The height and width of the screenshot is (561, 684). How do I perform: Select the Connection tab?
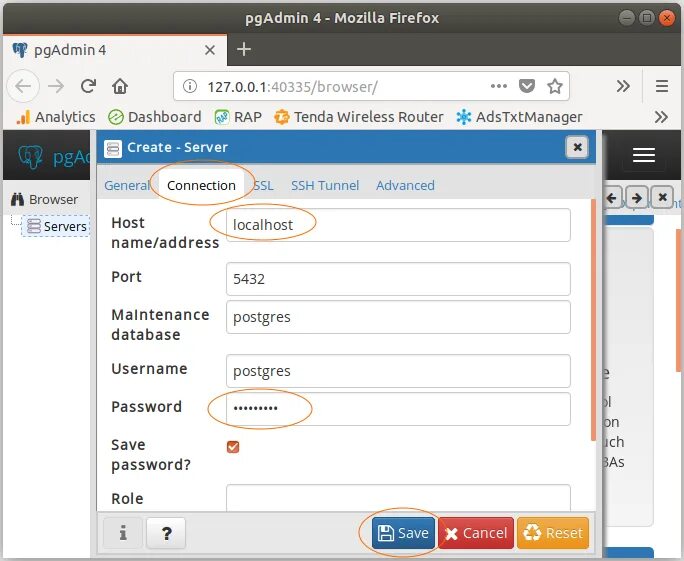[x=201, y=185]
